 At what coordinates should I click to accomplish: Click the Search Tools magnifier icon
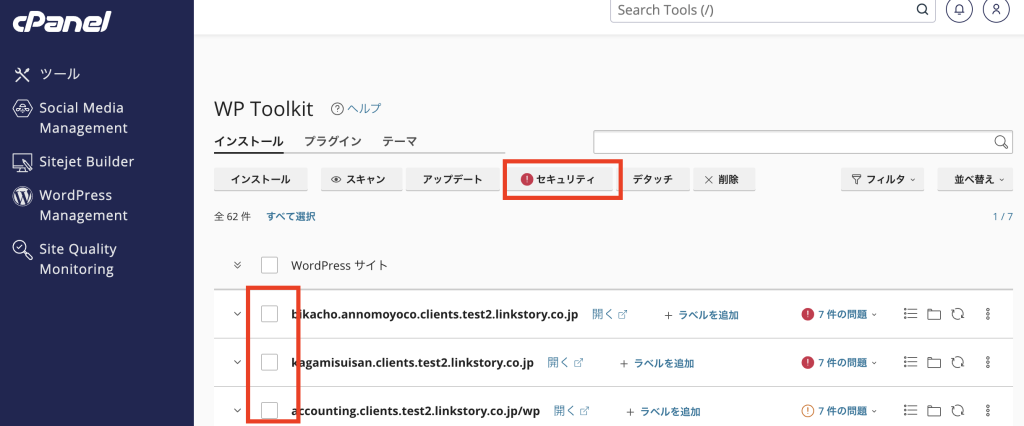924,10
